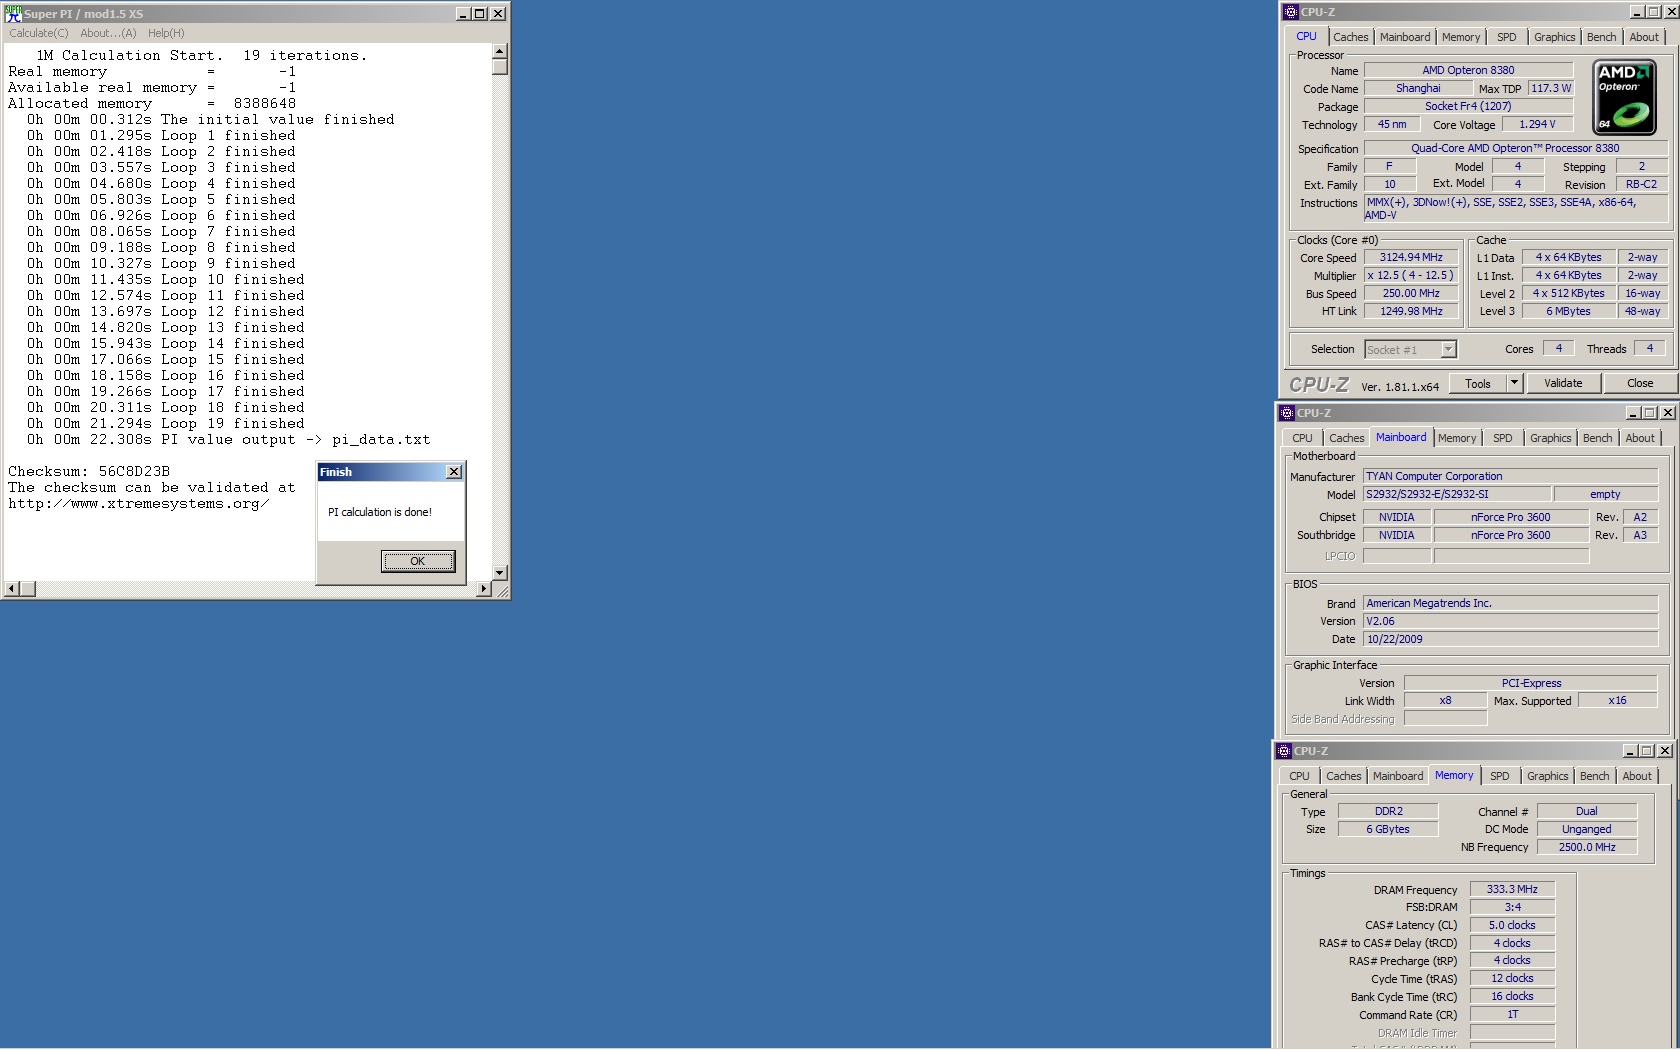Click the Validate button in CPU-Z
This screenshot has width=1680, height=1050.
coord(1563,384)
